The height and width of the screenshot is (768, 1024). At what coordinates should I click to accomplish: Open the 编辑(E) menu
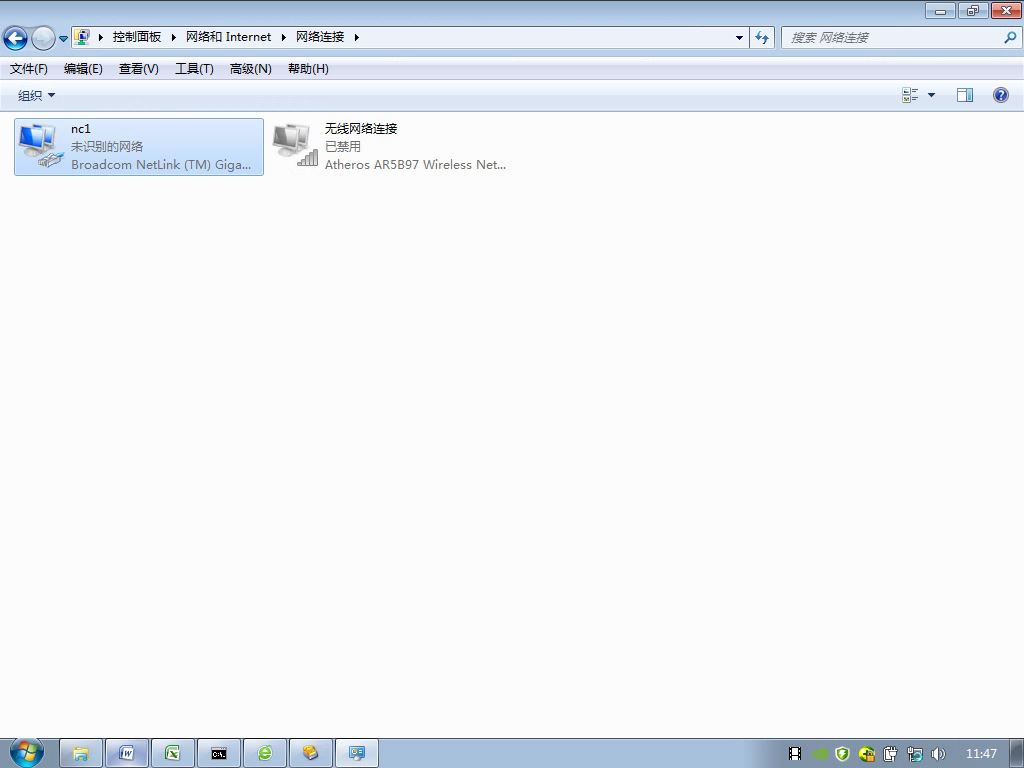point(84,69)
